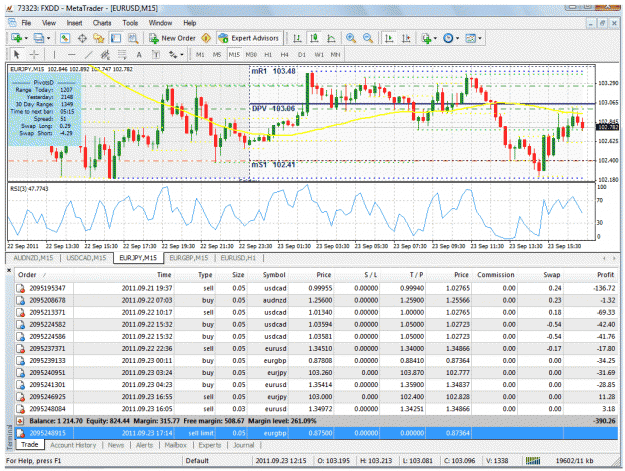Open the Charts menu
Image resolution: width=625 pixels, height=471 pixels.
click(x=102, y=23)
